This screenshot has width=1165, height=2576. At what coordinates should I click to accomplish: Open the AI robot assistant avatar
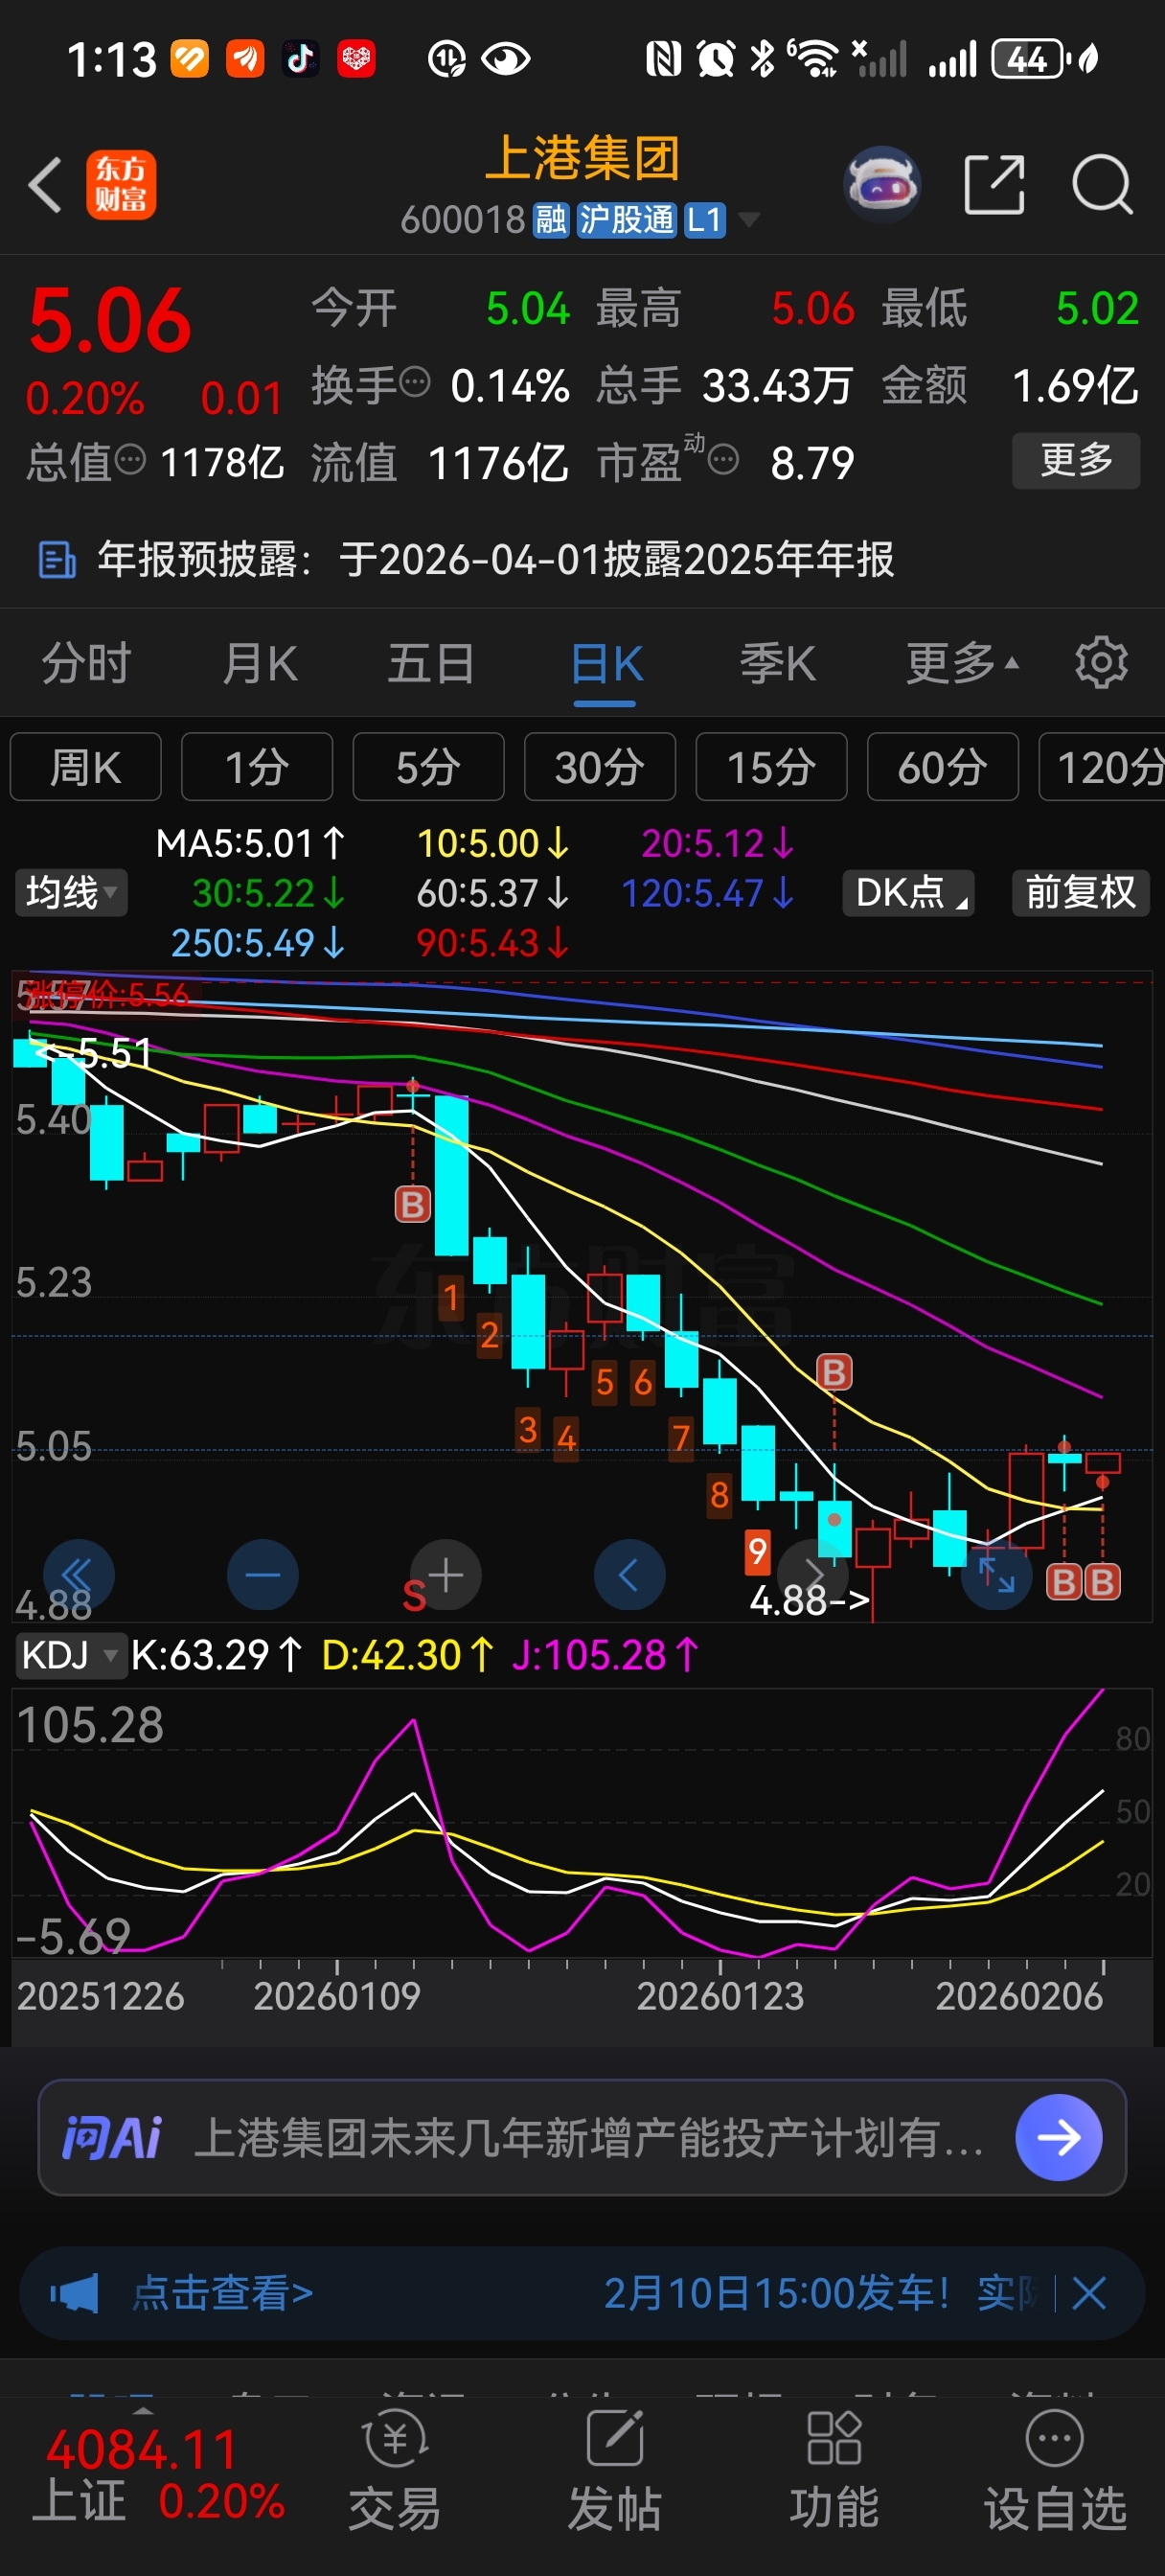coord(882,184)
